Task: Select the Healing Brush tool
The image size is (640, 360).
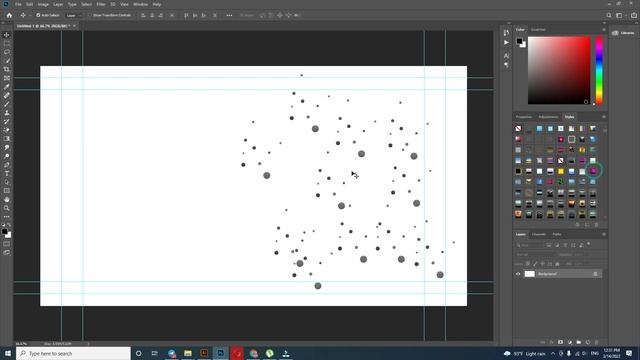Action: [x=7, y=96]
